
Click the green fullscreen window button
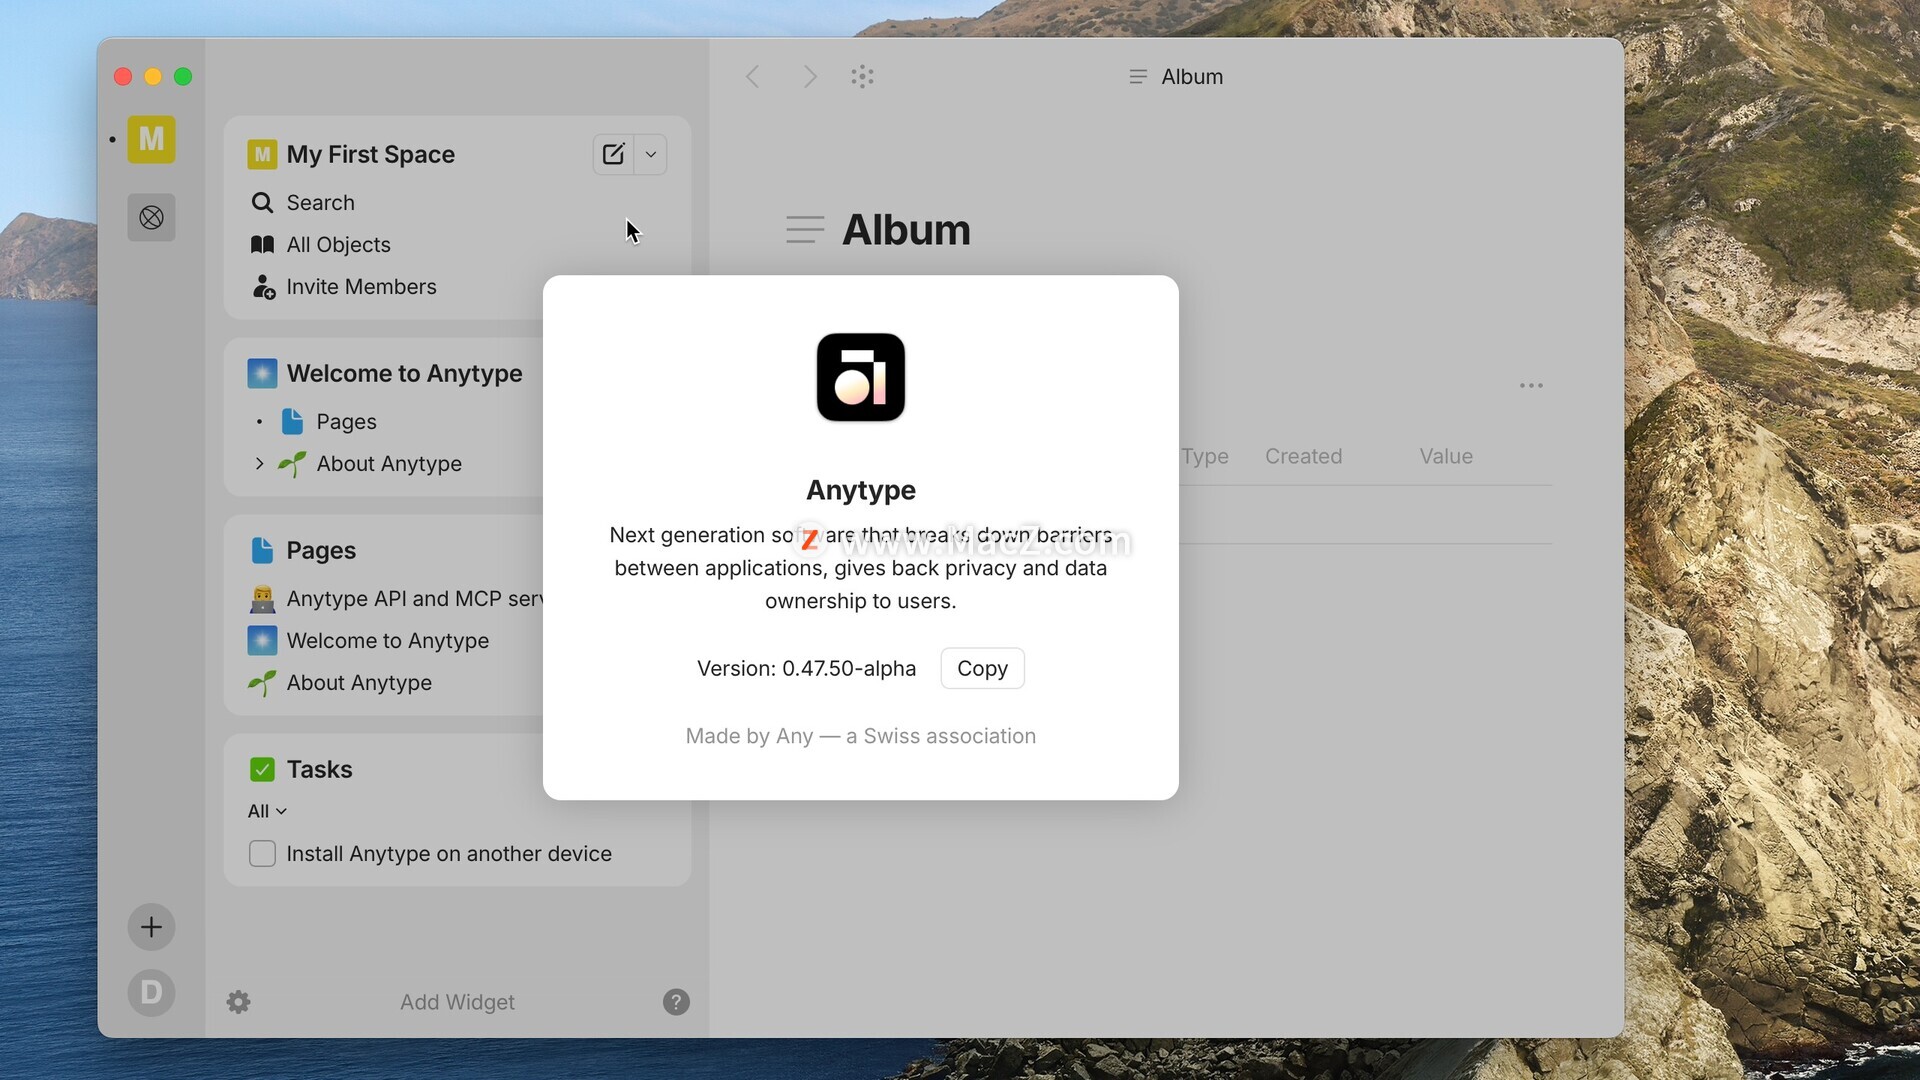pyautogui.click(x=183, y=77)
